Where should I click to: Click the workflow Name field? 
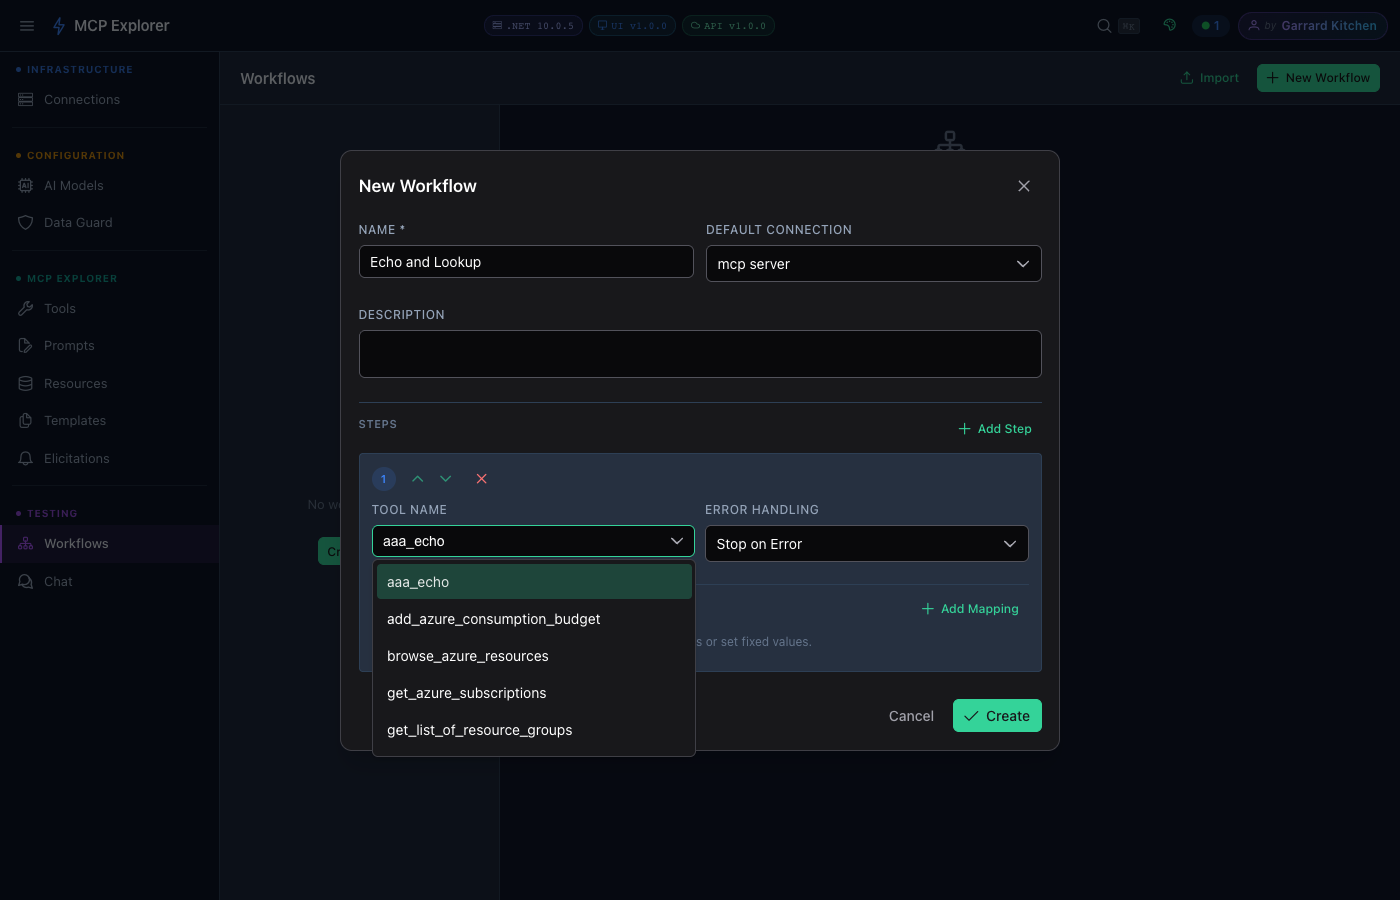click(525, 261)
